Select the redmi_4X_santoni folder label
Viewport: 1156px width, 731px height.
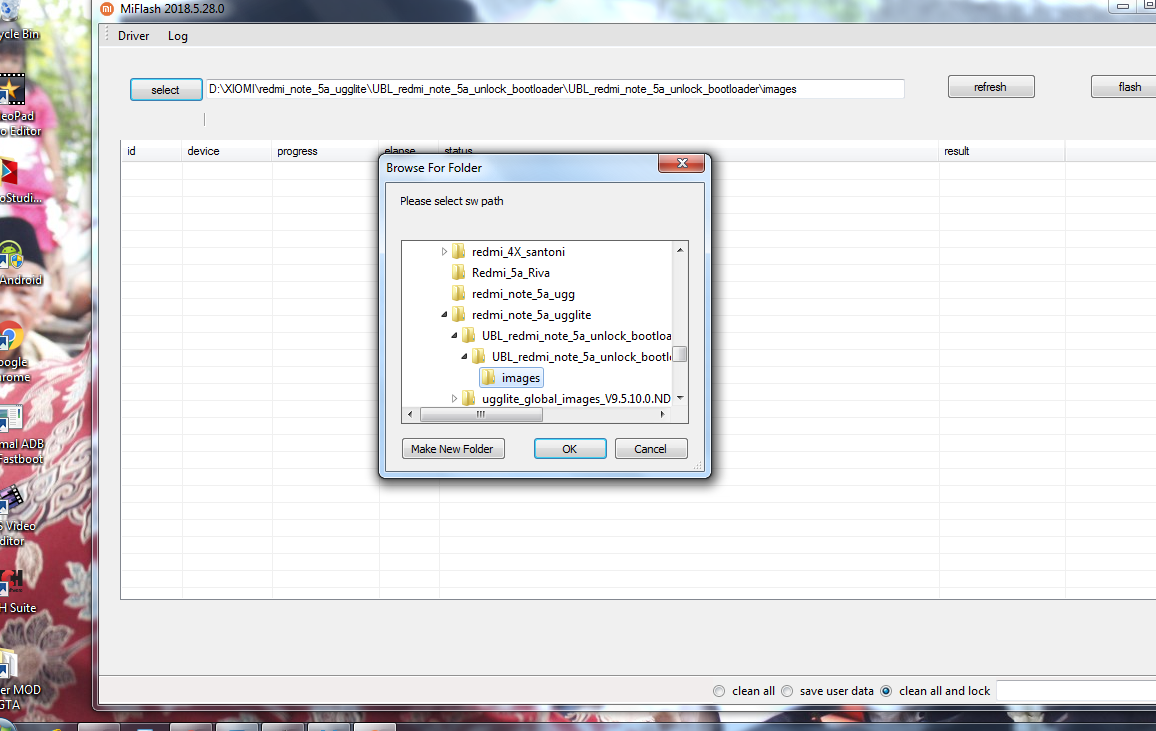(x=518, y=252)
